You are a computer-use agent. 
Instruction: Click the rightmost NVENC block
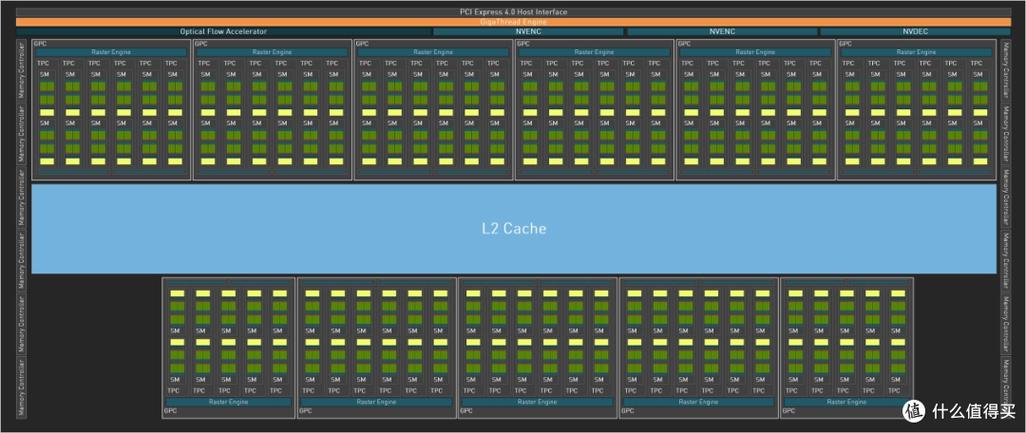pyautogui.click(x=721, y=32)
